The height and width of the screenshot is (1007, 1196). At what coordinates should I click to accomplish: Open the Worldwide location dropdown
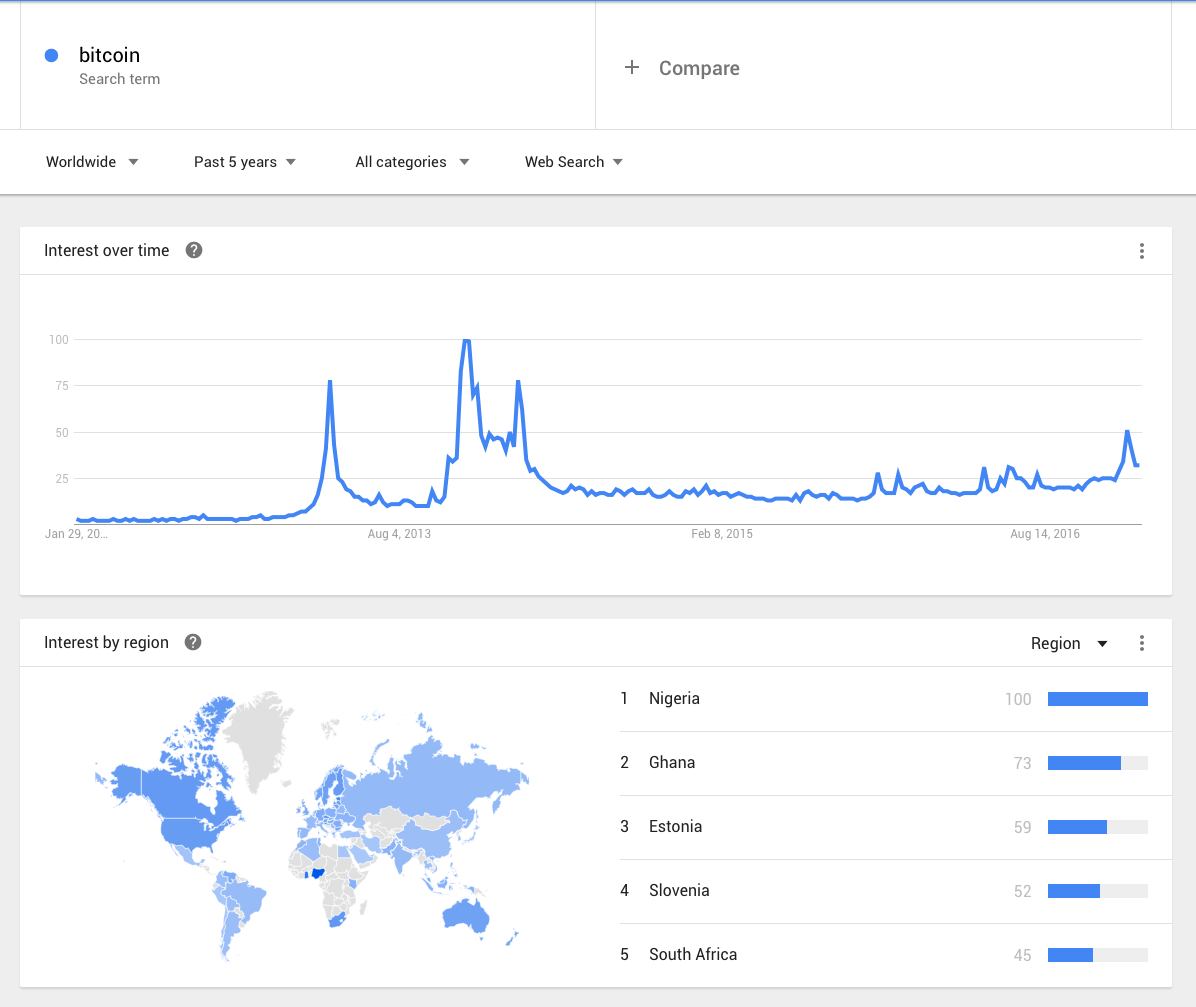[x=92, y=162]
